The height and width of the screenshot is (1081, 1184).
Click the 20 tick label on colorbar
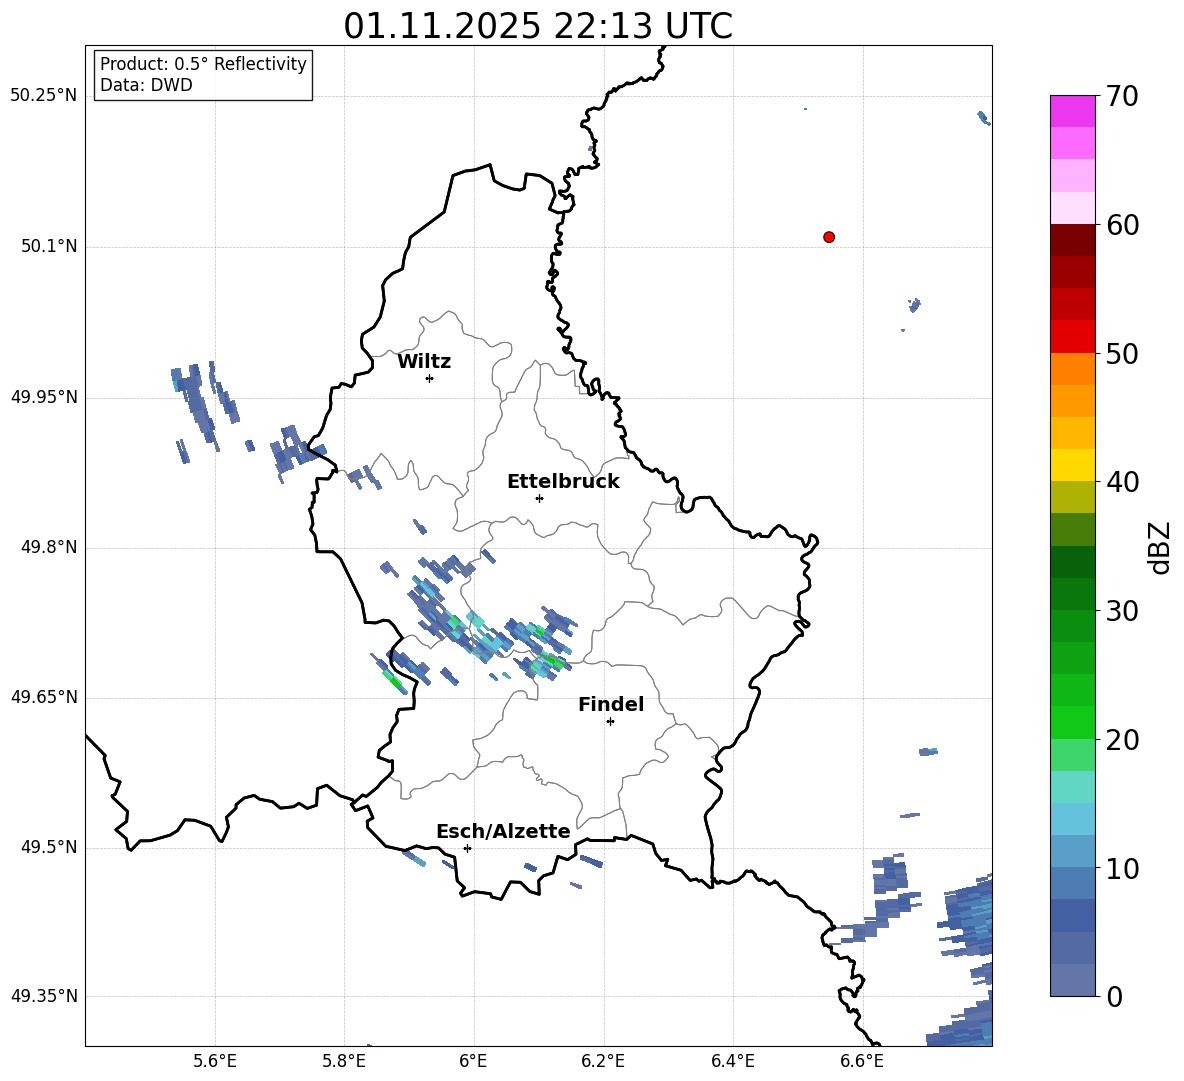click(1122, 740)
